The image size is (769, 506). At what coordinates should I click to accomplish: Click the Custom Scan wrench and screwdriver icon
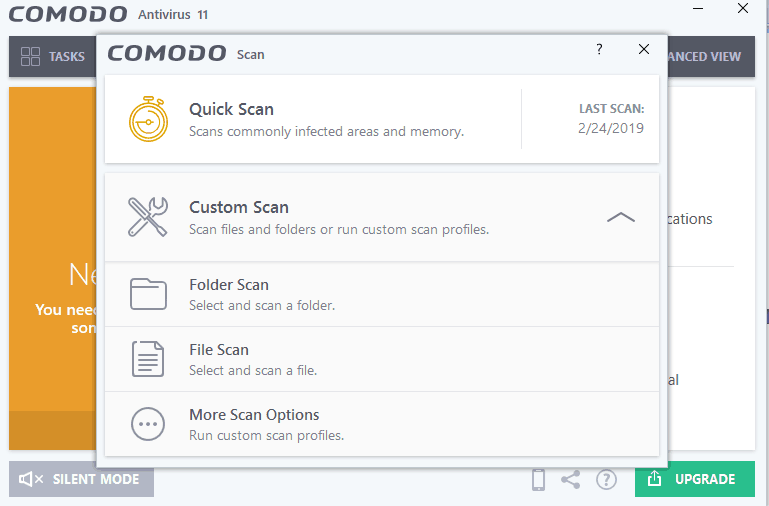148,217
